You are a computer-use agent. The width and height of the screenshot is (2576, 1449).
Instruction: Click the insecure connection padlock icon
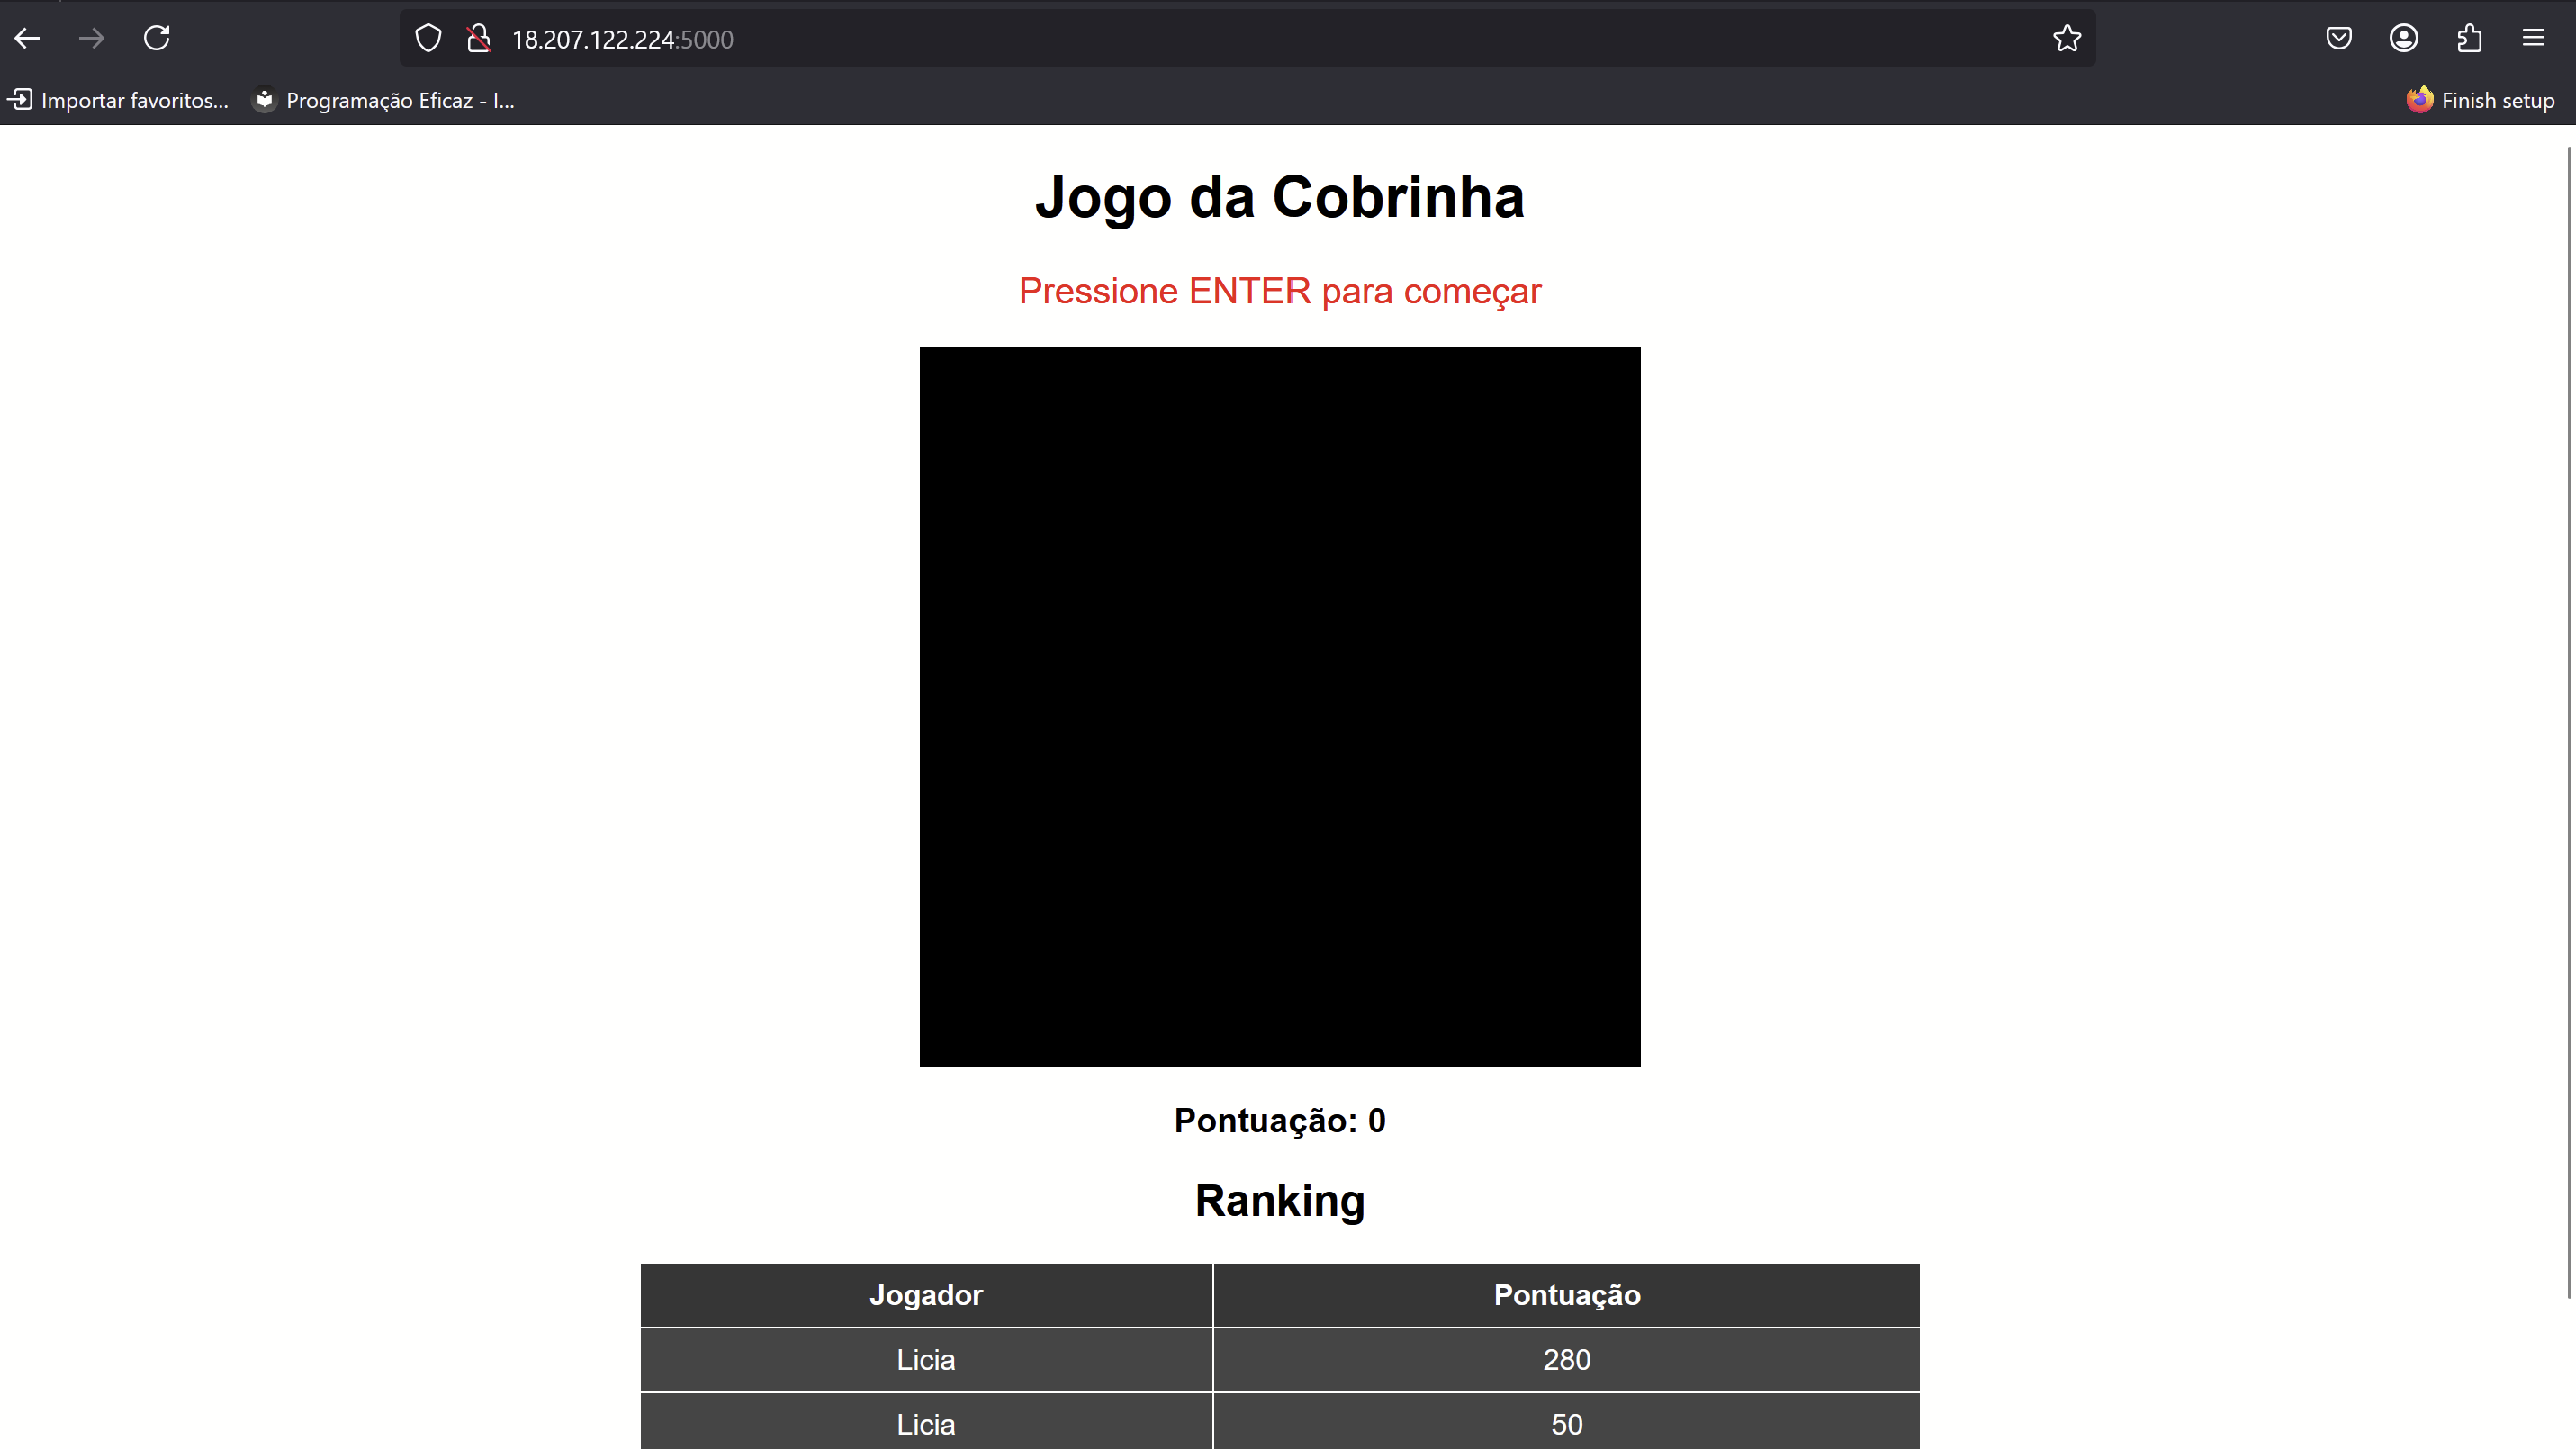[479, 39]
